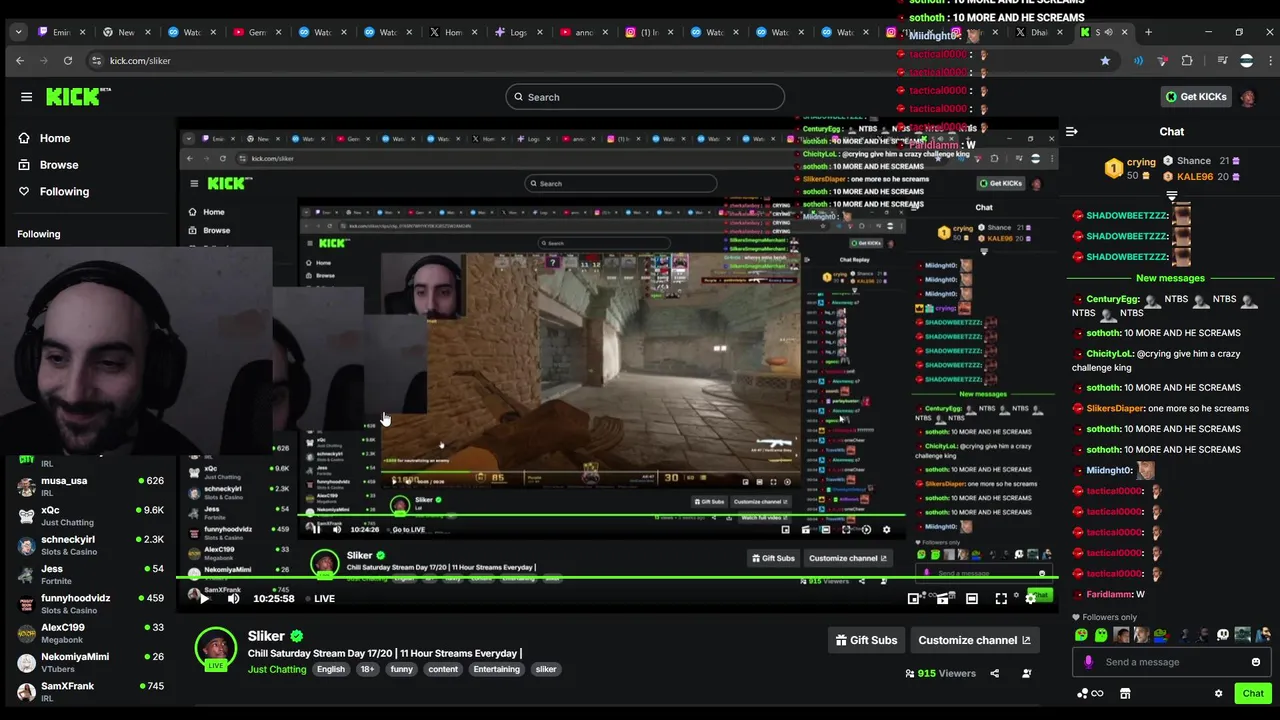Viewport: 1280px width, 720px height.
Task: Click Customize channel button
Action: 974,640
